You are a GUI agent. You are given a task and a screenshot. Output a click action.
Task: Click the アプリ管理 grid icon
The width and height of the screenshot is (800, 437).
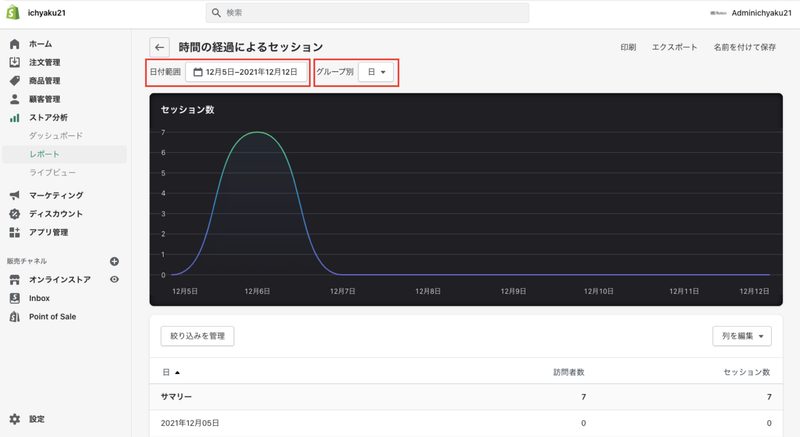coord(15,232)
